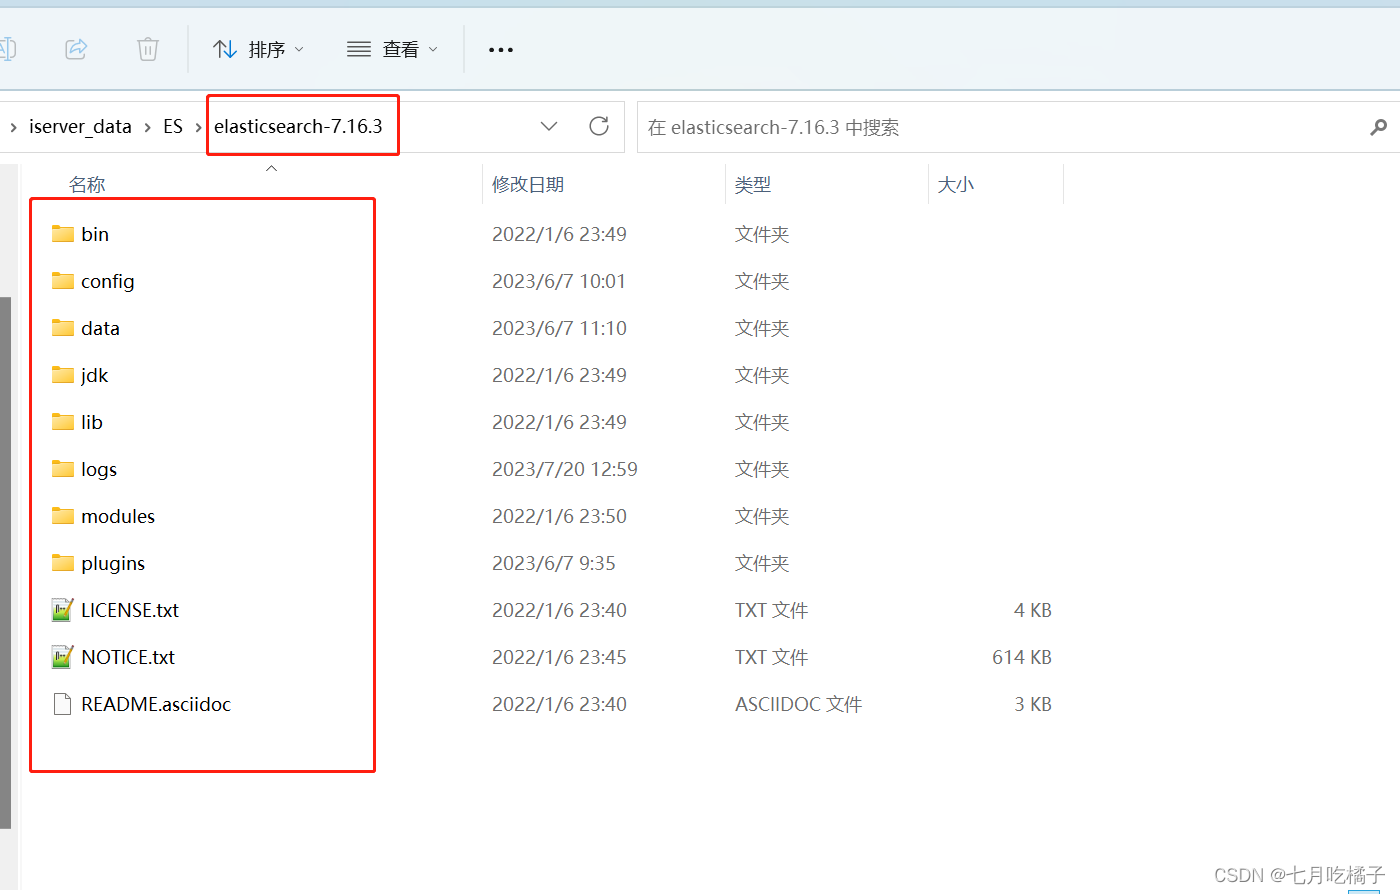Click the navigation pane scrollbar thumb
This screenshot has height=894, width=1400.
pyautogui.click(x=5, y=563)
